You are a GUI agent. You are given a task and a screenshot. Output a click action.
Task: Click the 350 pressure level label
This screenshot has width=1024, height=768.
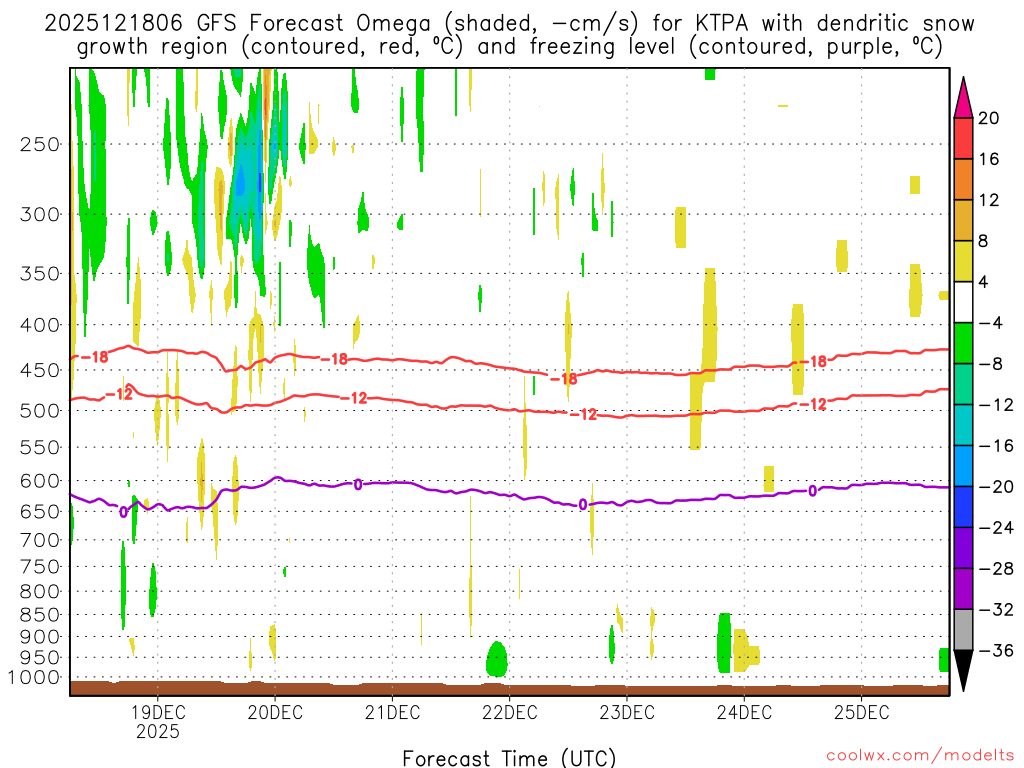[40, 274]
